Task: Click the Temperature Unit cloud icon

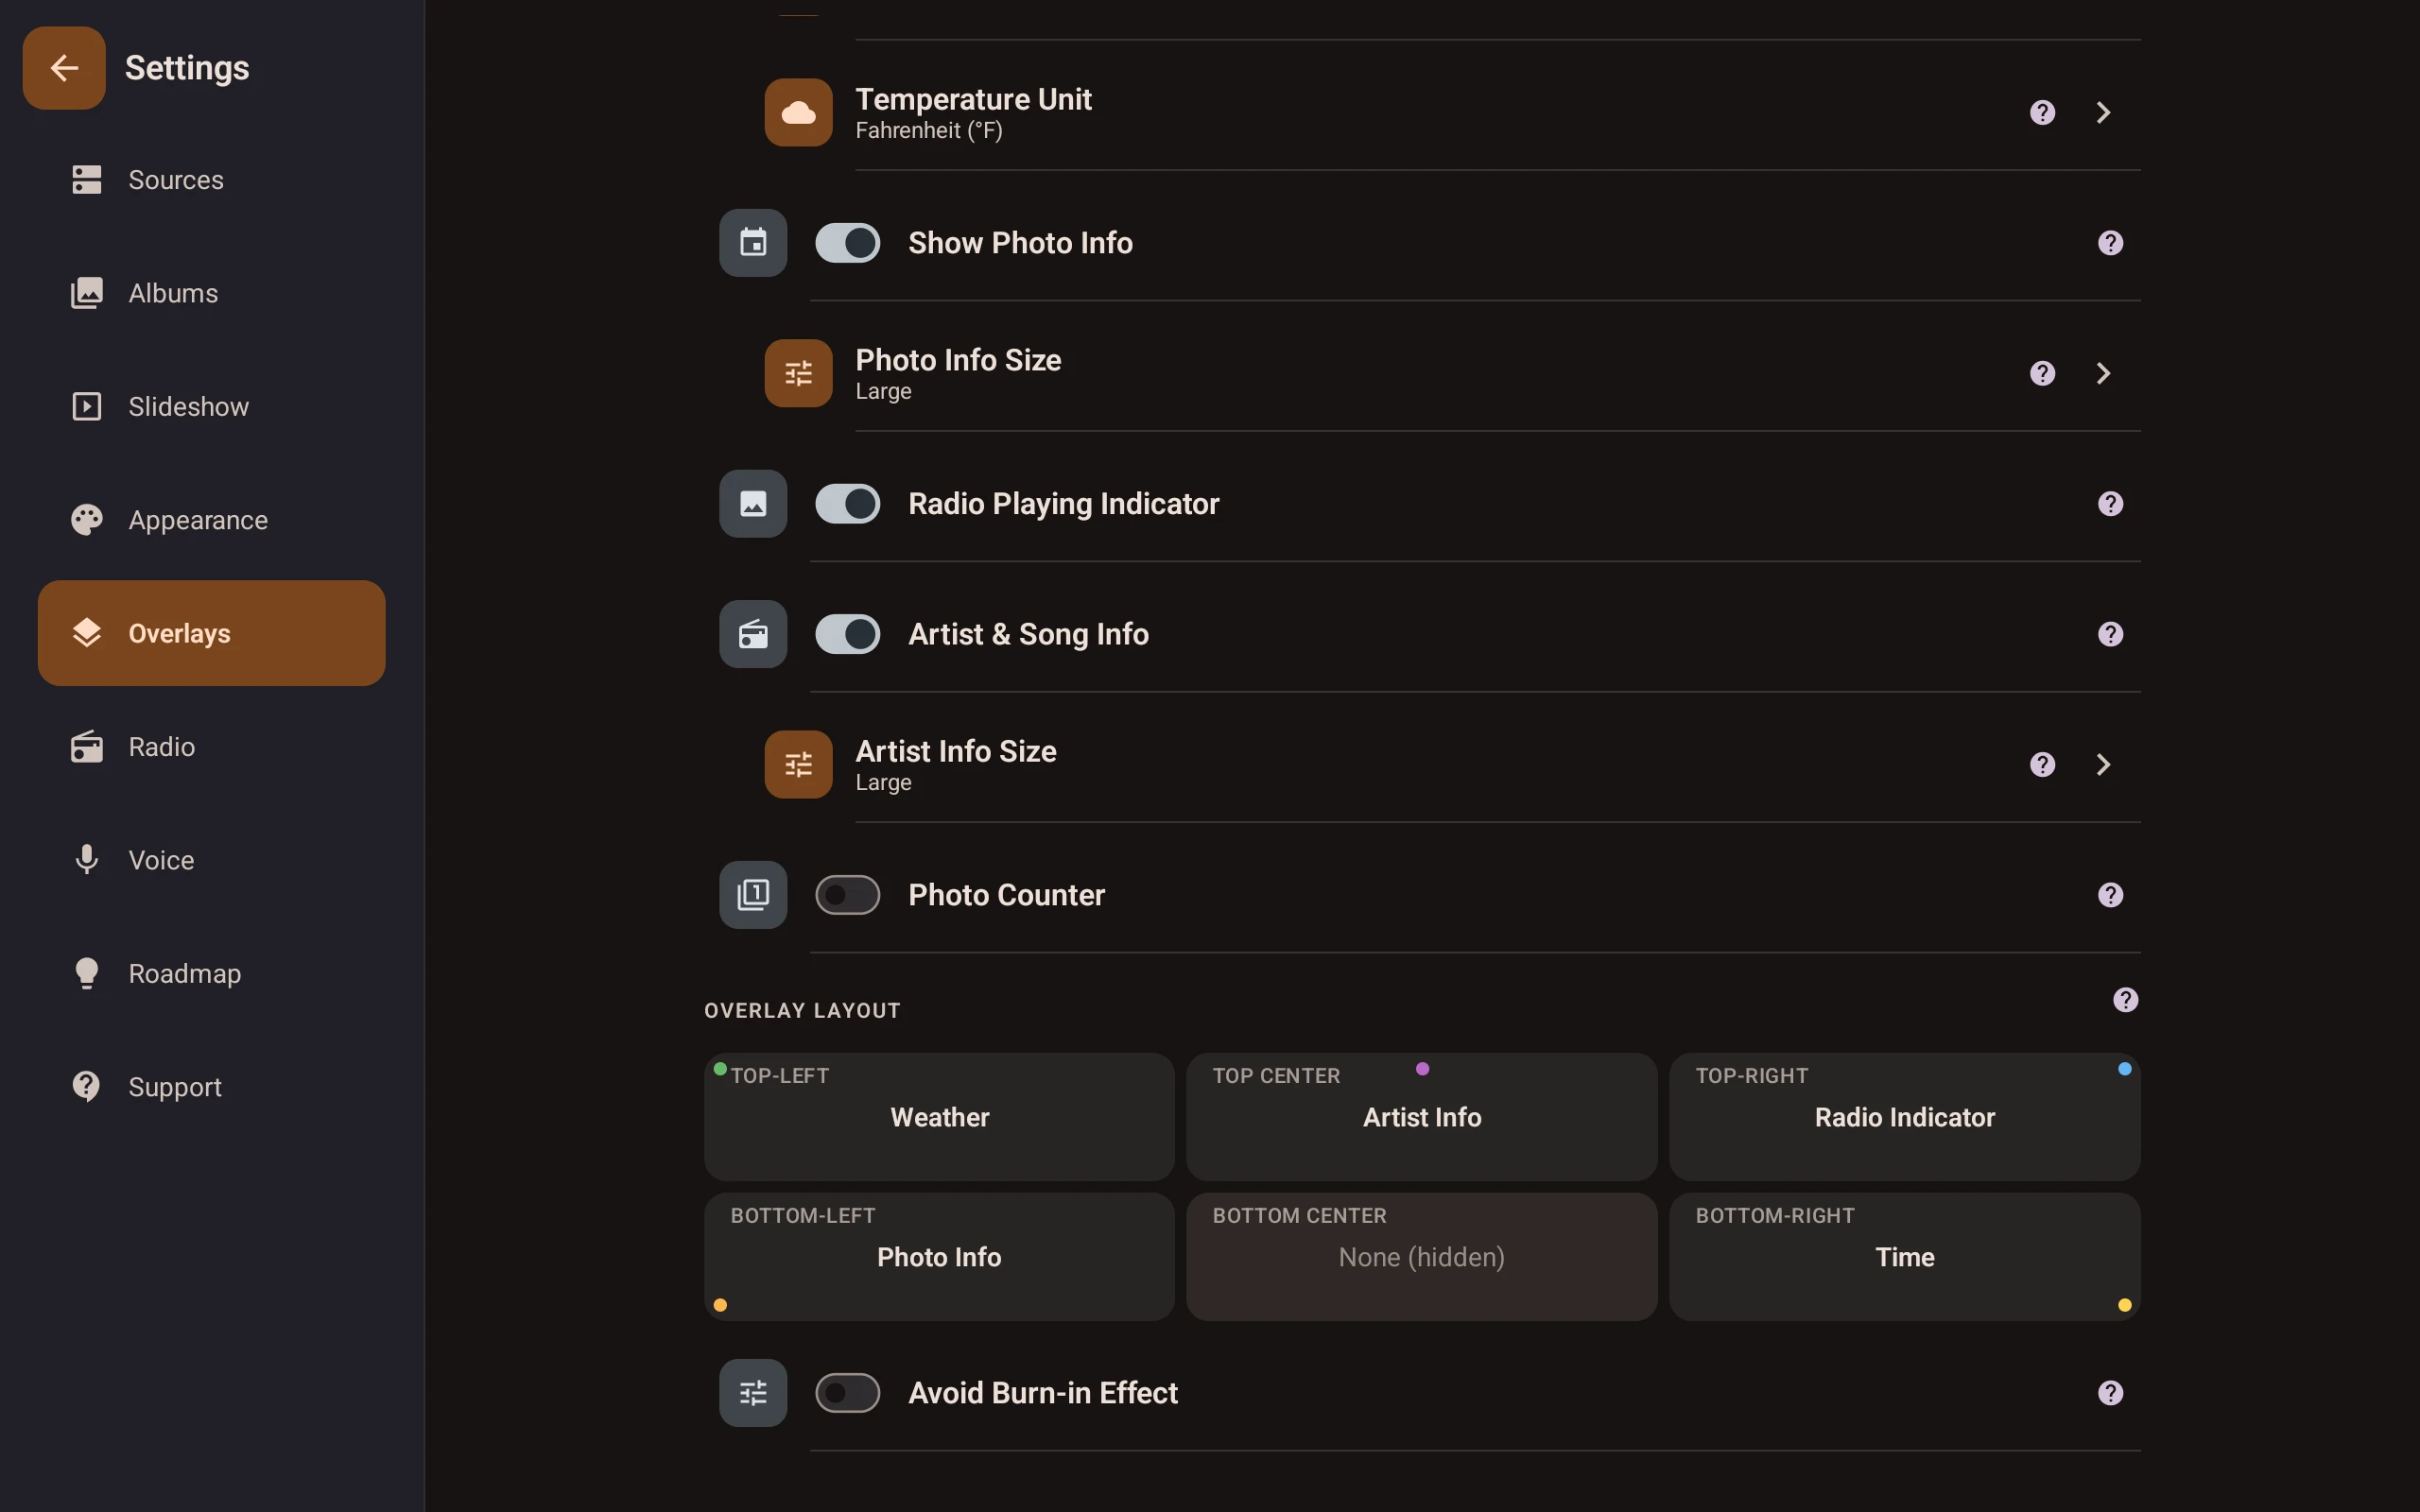Action: coord(798,112)
